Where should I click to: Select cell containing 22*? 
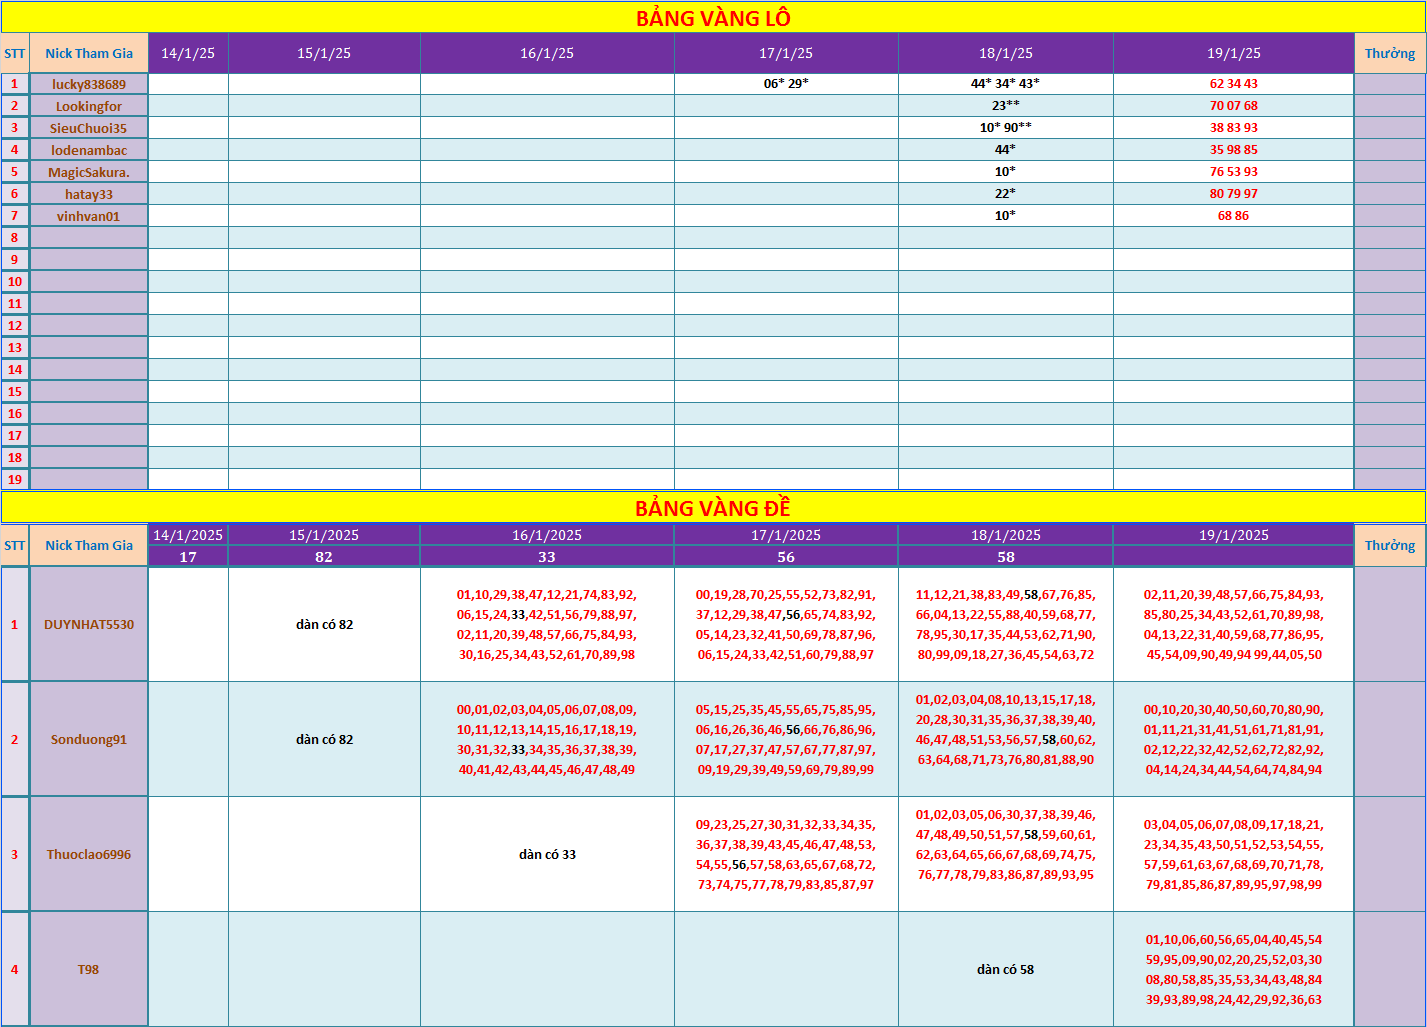(x=1006, y=194)
